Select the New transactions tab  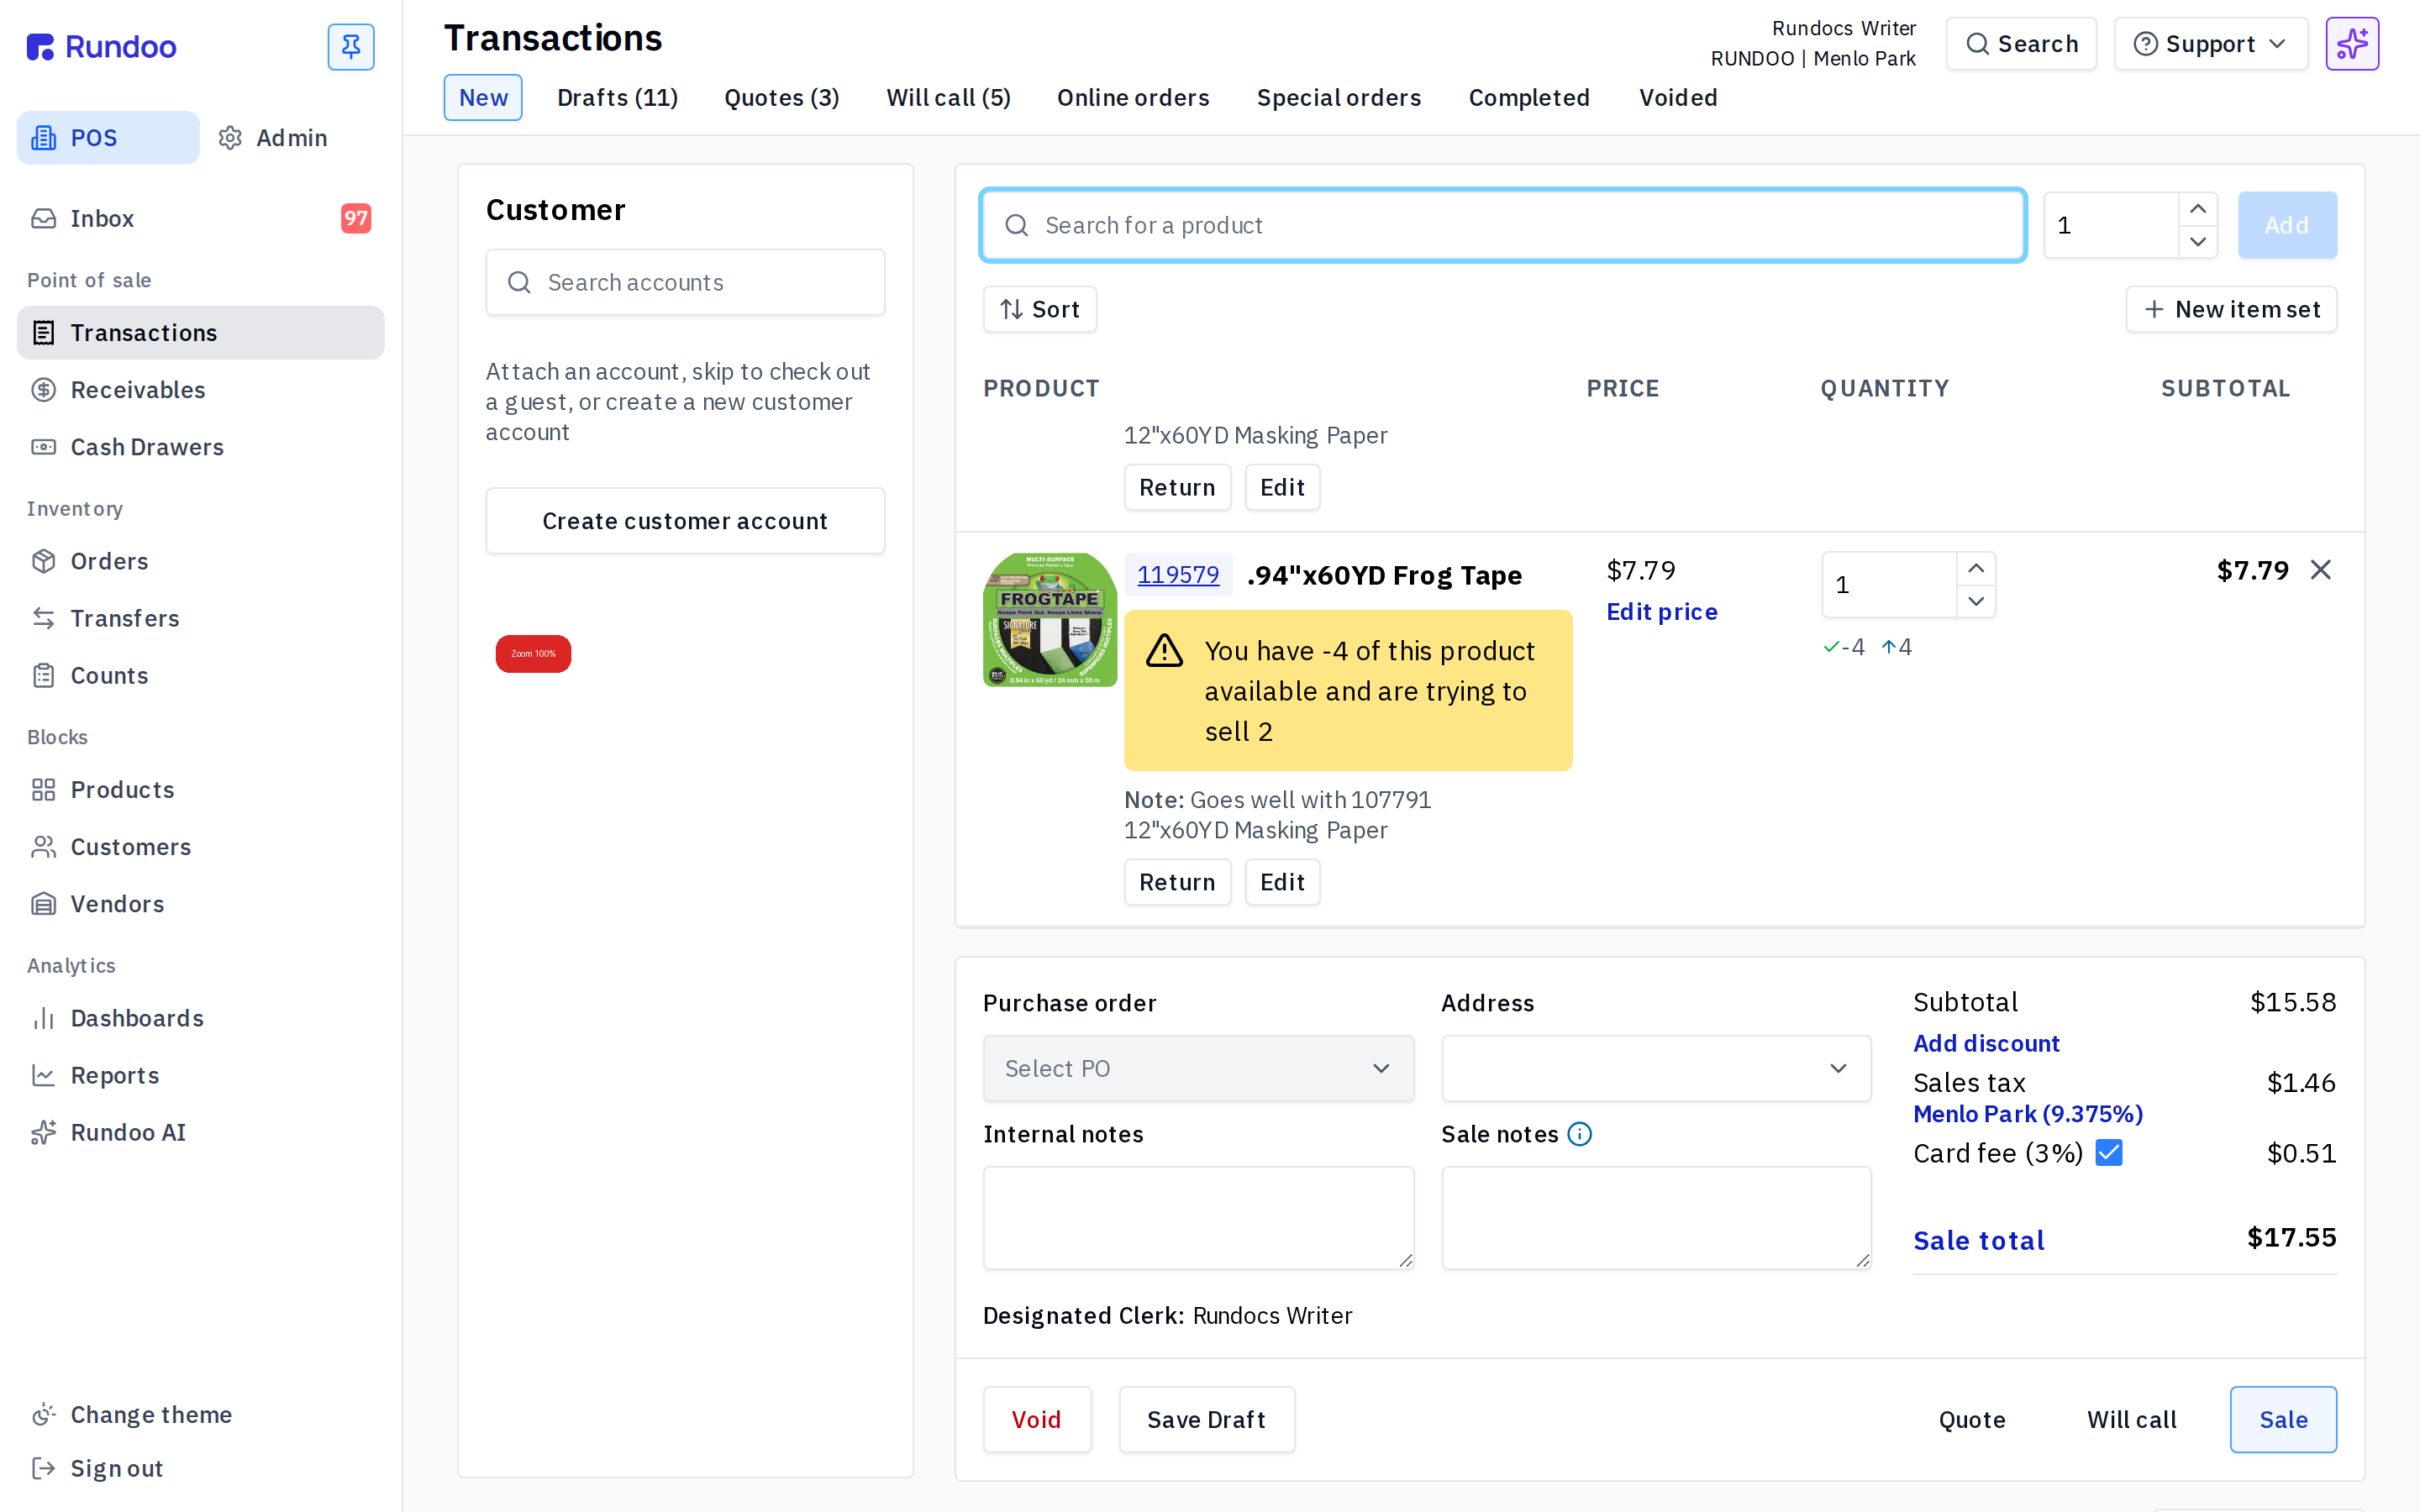click(483, 97)
